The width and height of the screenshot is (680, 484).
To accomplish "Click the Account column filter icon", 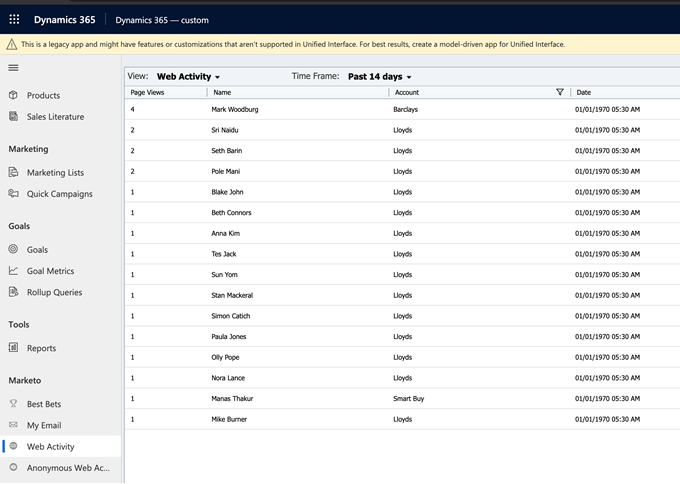I will [560, 92].
